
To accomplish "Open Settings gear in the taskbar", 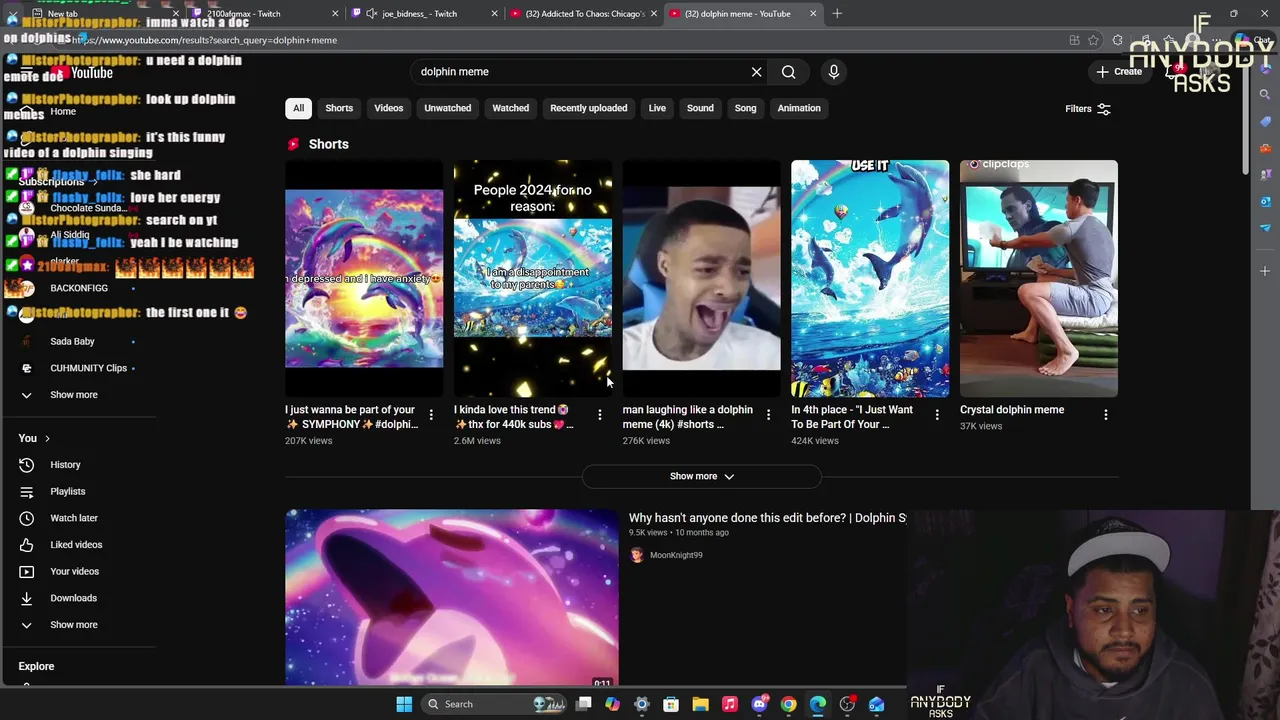I will click(642, 704).
